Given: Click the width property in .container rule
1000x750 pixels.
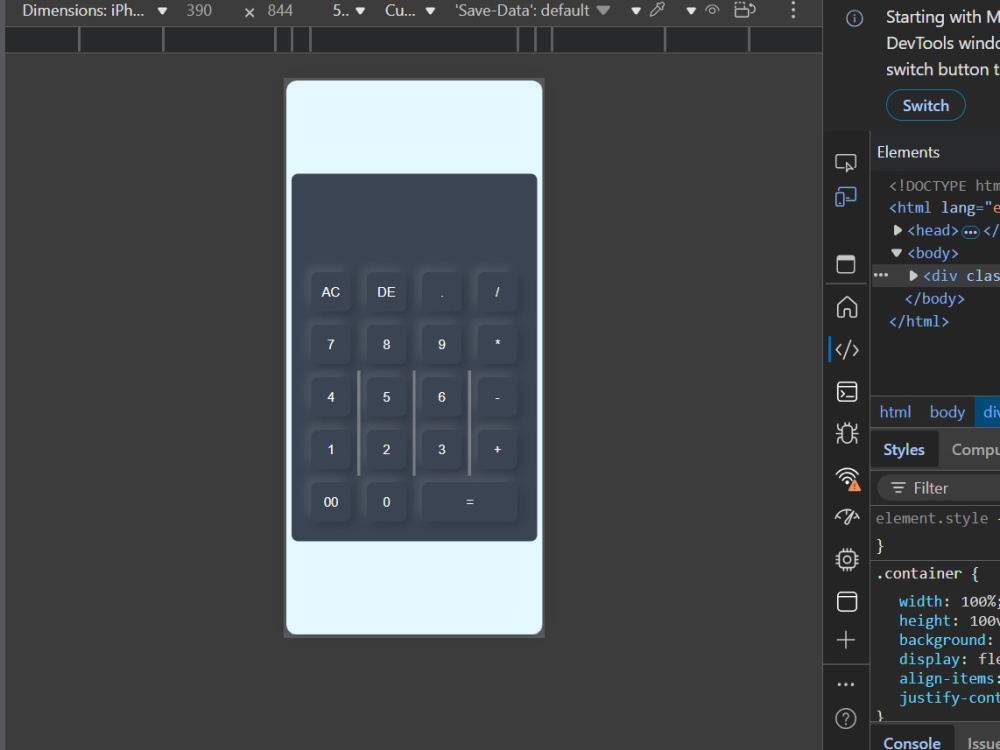Looking at the screenshot, I should tap(920, 601).
